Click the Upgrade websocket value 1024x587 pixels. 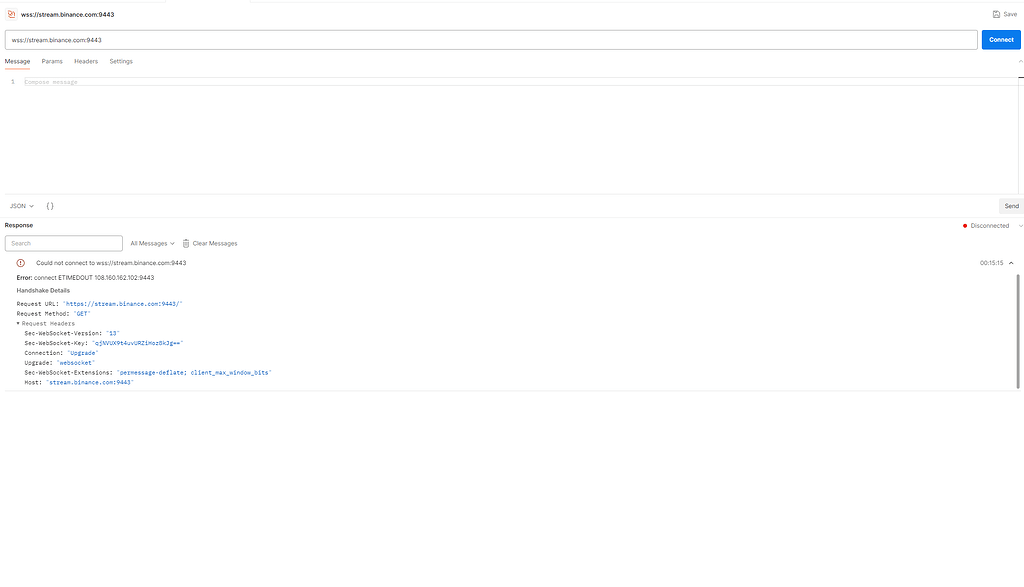(x=76, y=363)
